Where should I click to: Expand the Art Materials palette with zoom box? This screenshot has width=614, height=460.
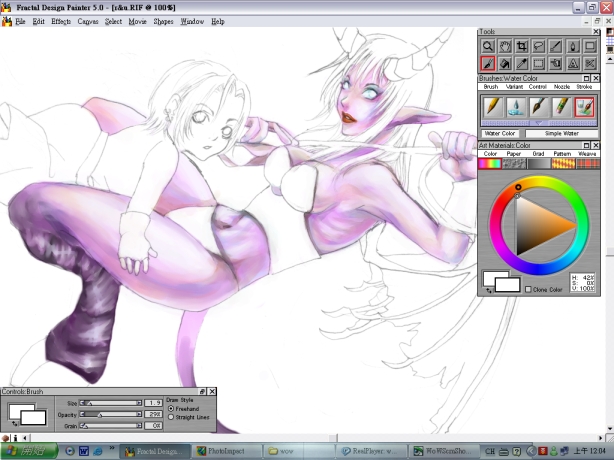coord(587,145)
